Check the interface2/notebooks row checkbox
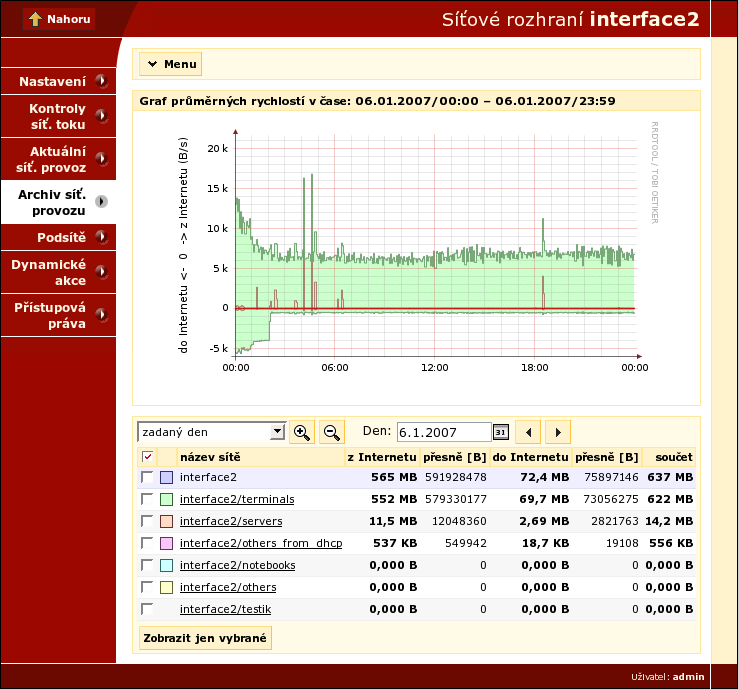The height and width of the screenshot is (690, 739). 147,565
